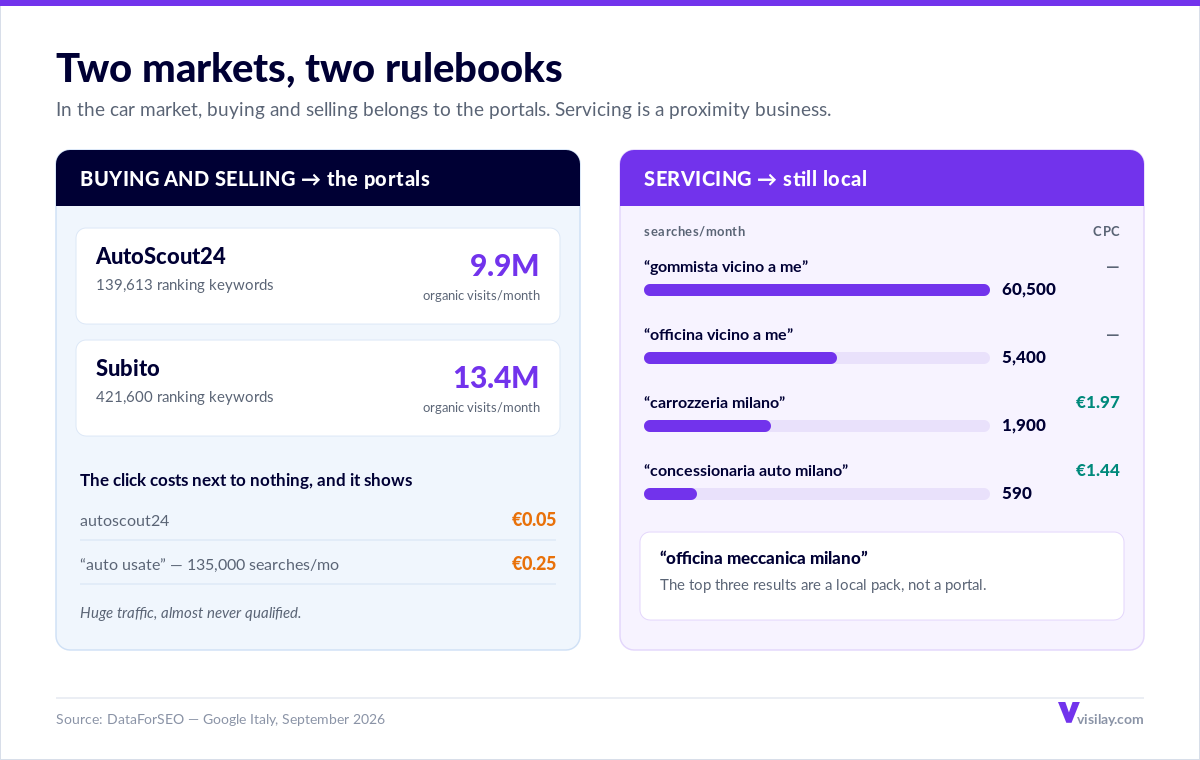Click the CPC dash for 'officina vicino a me'

1113,335
